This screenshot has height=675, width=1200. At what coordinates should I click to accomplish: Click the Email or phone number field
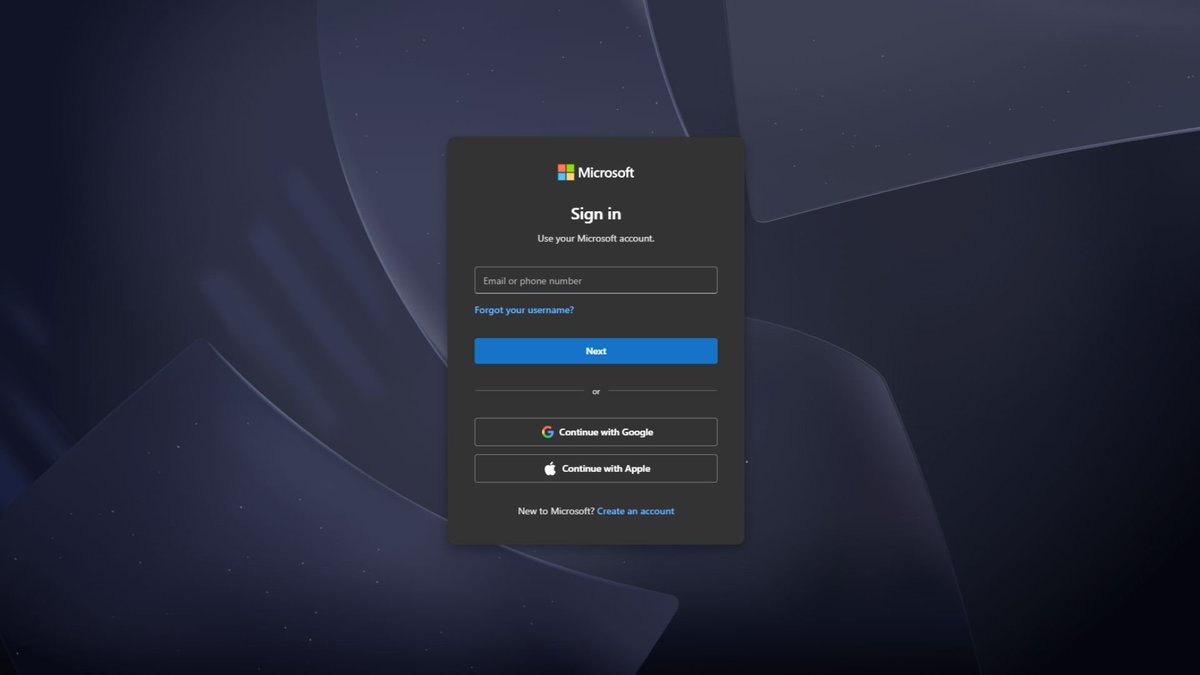596,280
